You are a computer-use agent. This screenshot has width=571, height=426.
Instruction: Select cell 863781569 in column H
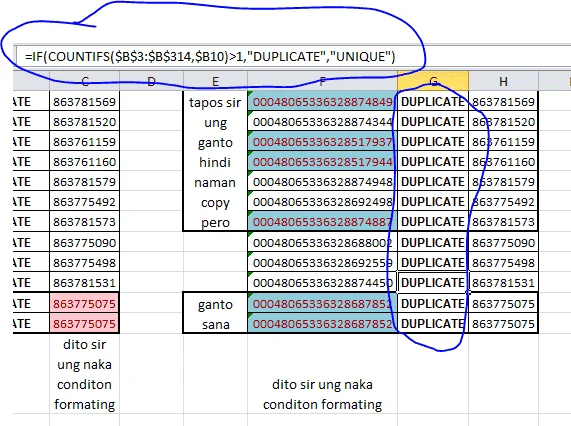[x=503, y=101]
